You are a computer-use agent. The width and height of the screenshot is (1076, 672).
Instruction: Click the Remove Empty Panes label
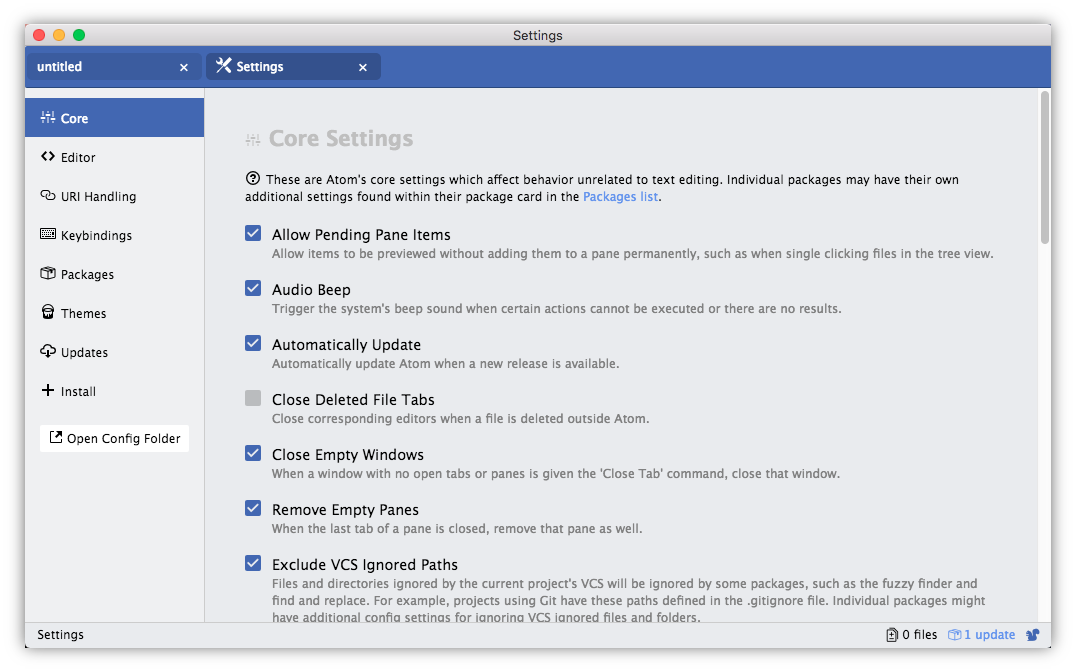tap(345, 509)
